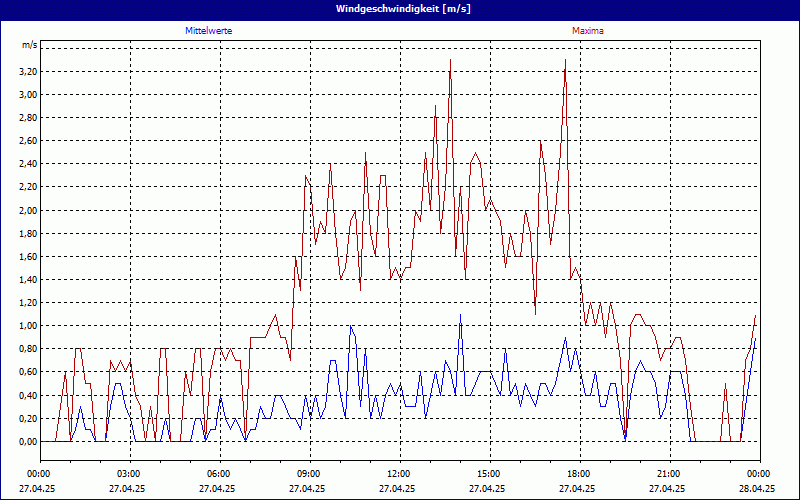This screenshot has height=500, width=800.
Task: Click the 1,40 y-axis value
Action: (29, 280)
